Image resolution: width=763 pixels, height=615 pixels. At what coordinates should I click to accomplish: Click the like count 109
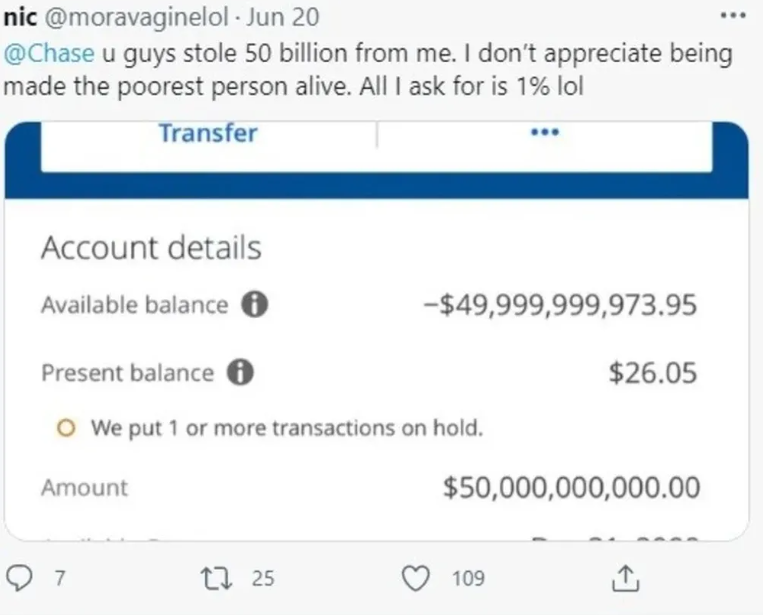click(x=467, y=578)
